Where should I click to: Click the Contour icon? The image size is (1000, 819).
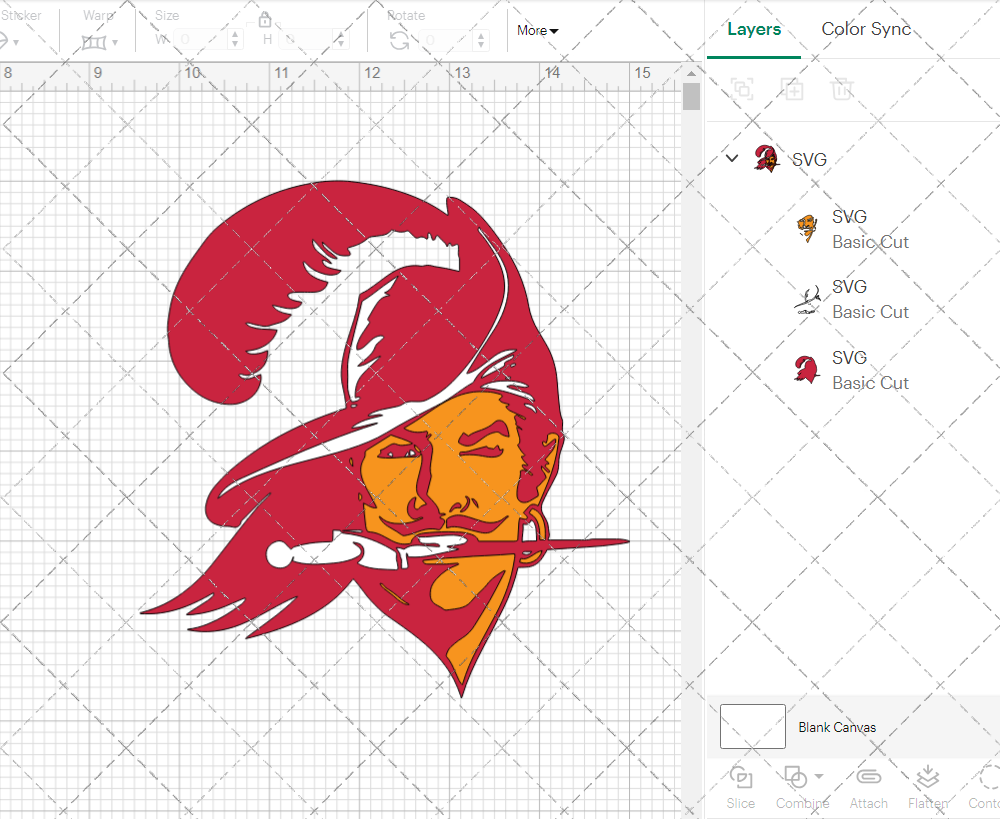coord(989,777)
